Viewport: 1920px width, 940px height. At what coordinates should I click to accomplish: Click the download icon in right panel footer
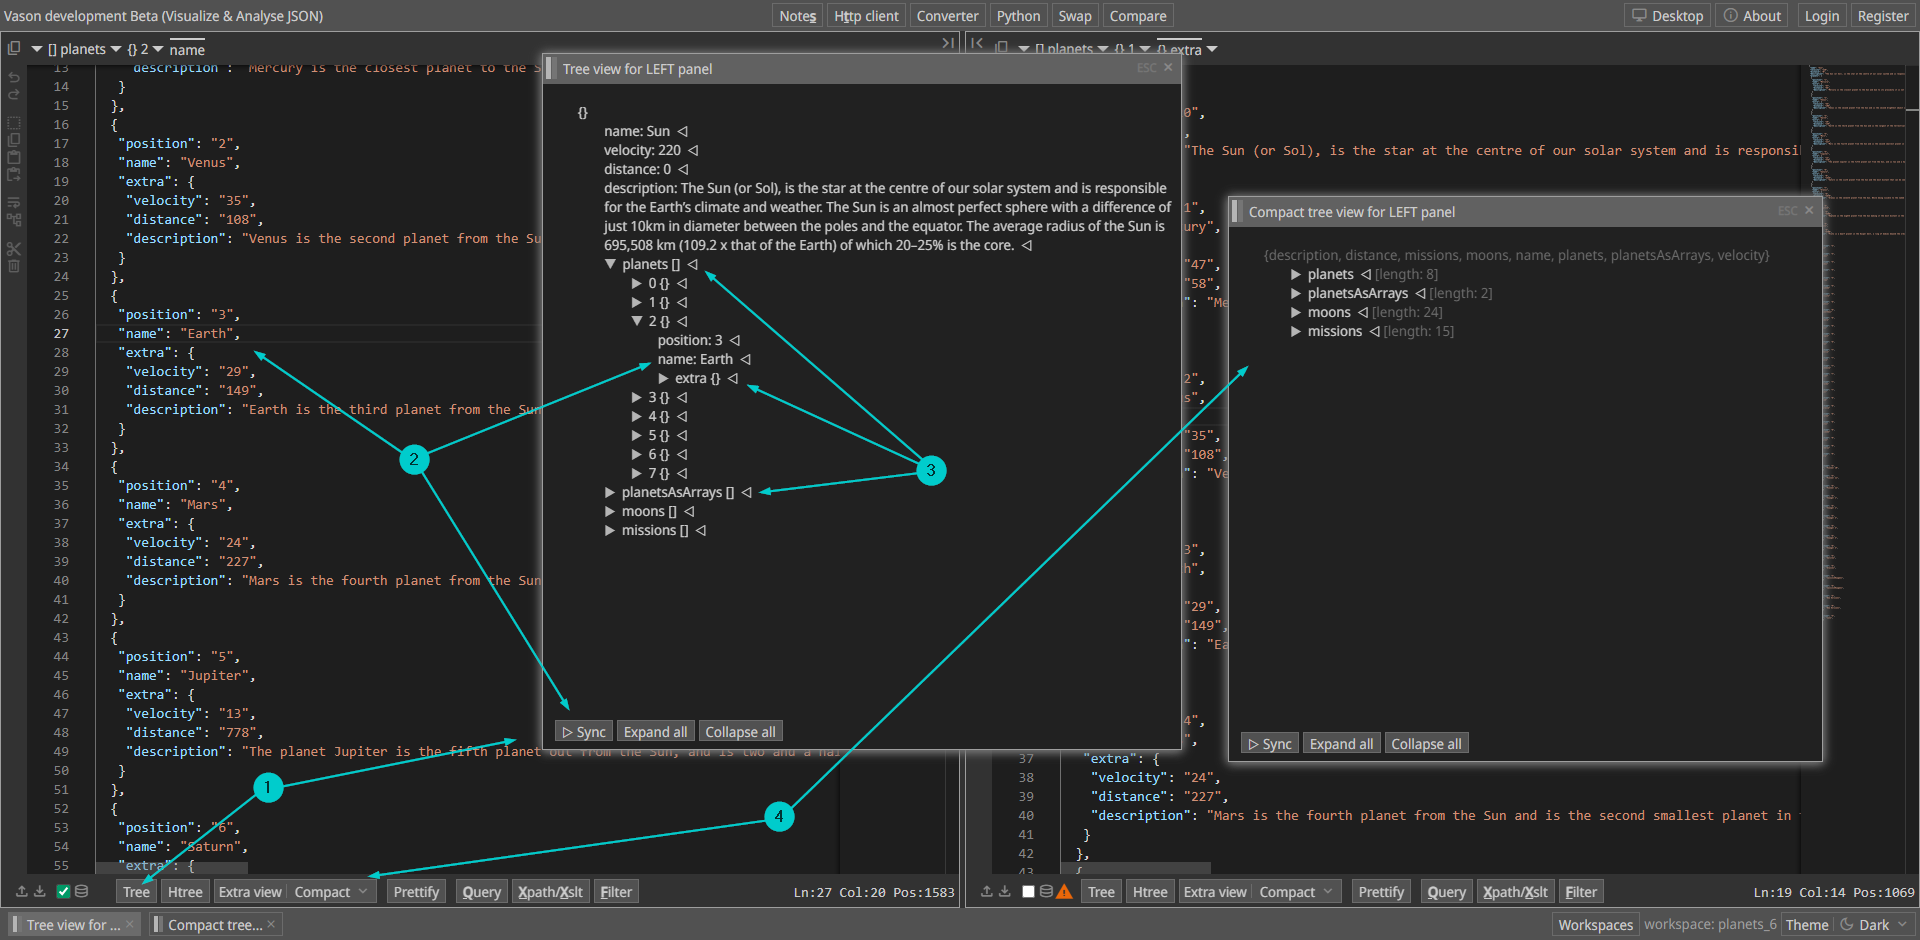tap(1005, 891)
